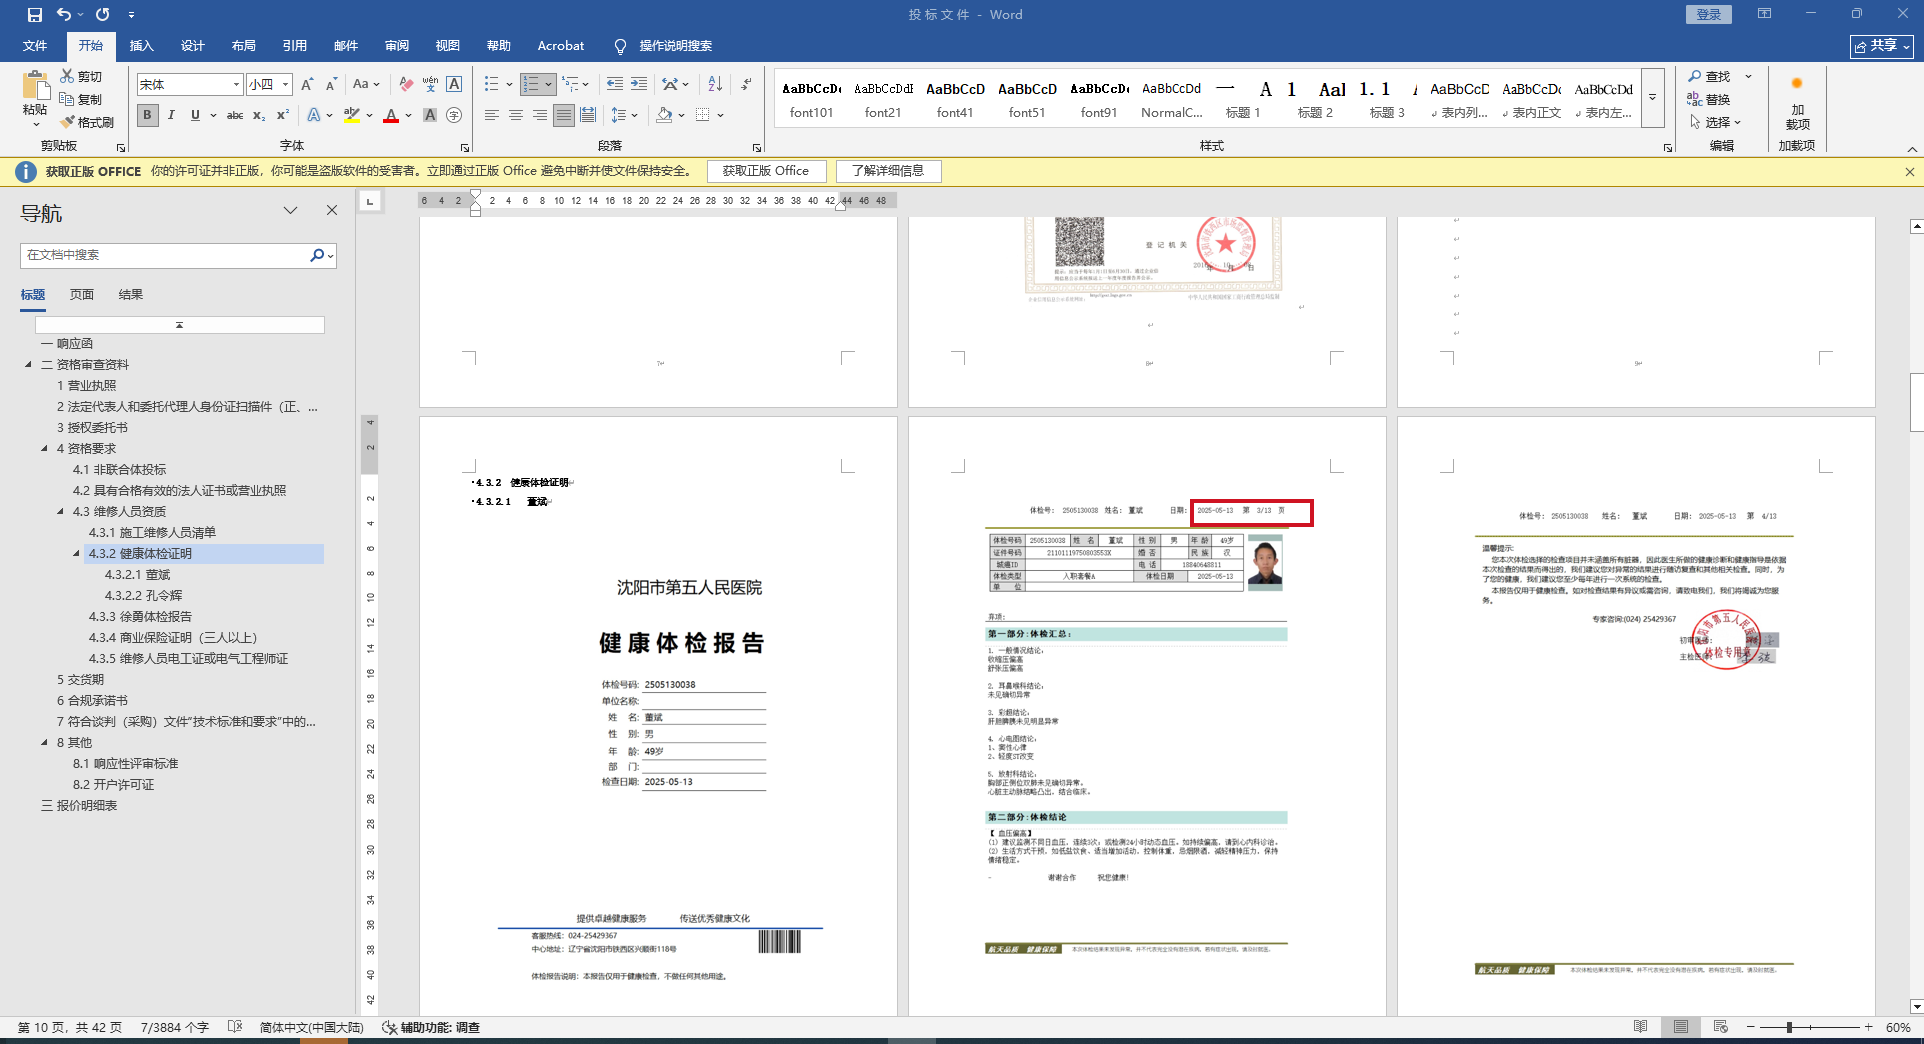Switch navigation pane to 结果 tab
Viewport: 1924px width, 1044px height.
[131, 295]
